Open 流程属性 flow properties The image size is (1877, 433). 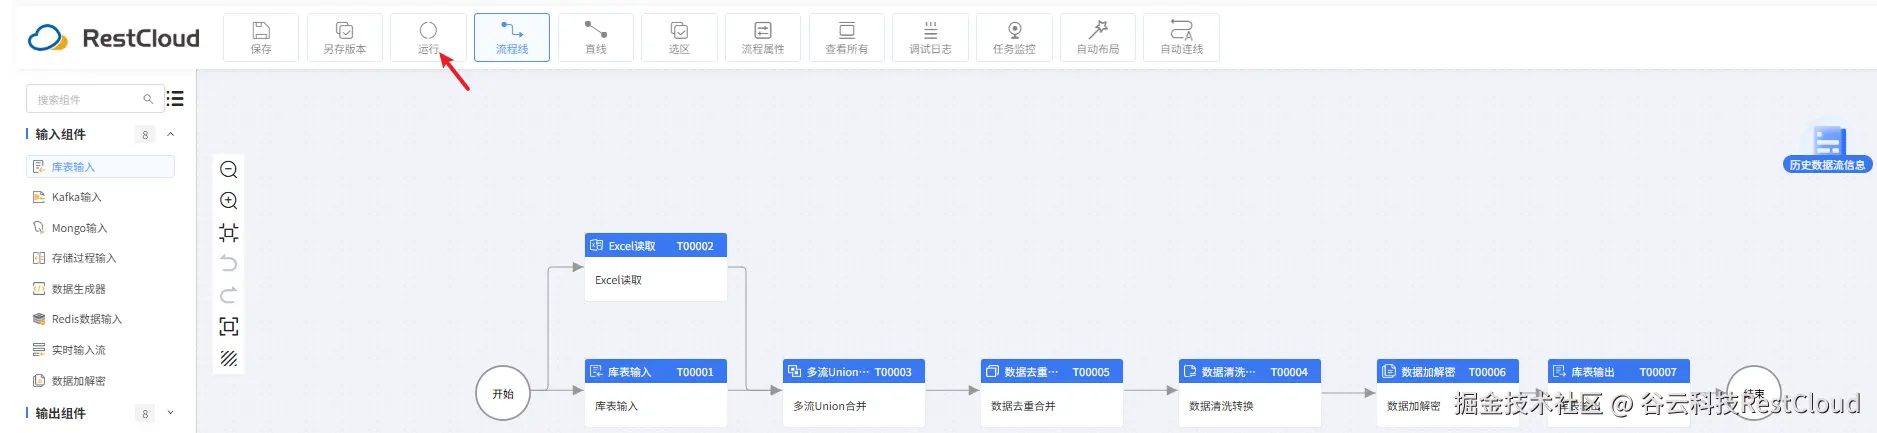click(763, 37)
